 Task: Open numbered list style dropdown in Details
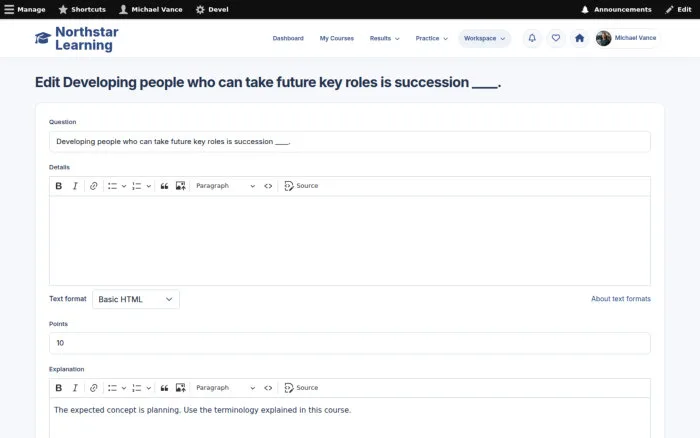149,186
